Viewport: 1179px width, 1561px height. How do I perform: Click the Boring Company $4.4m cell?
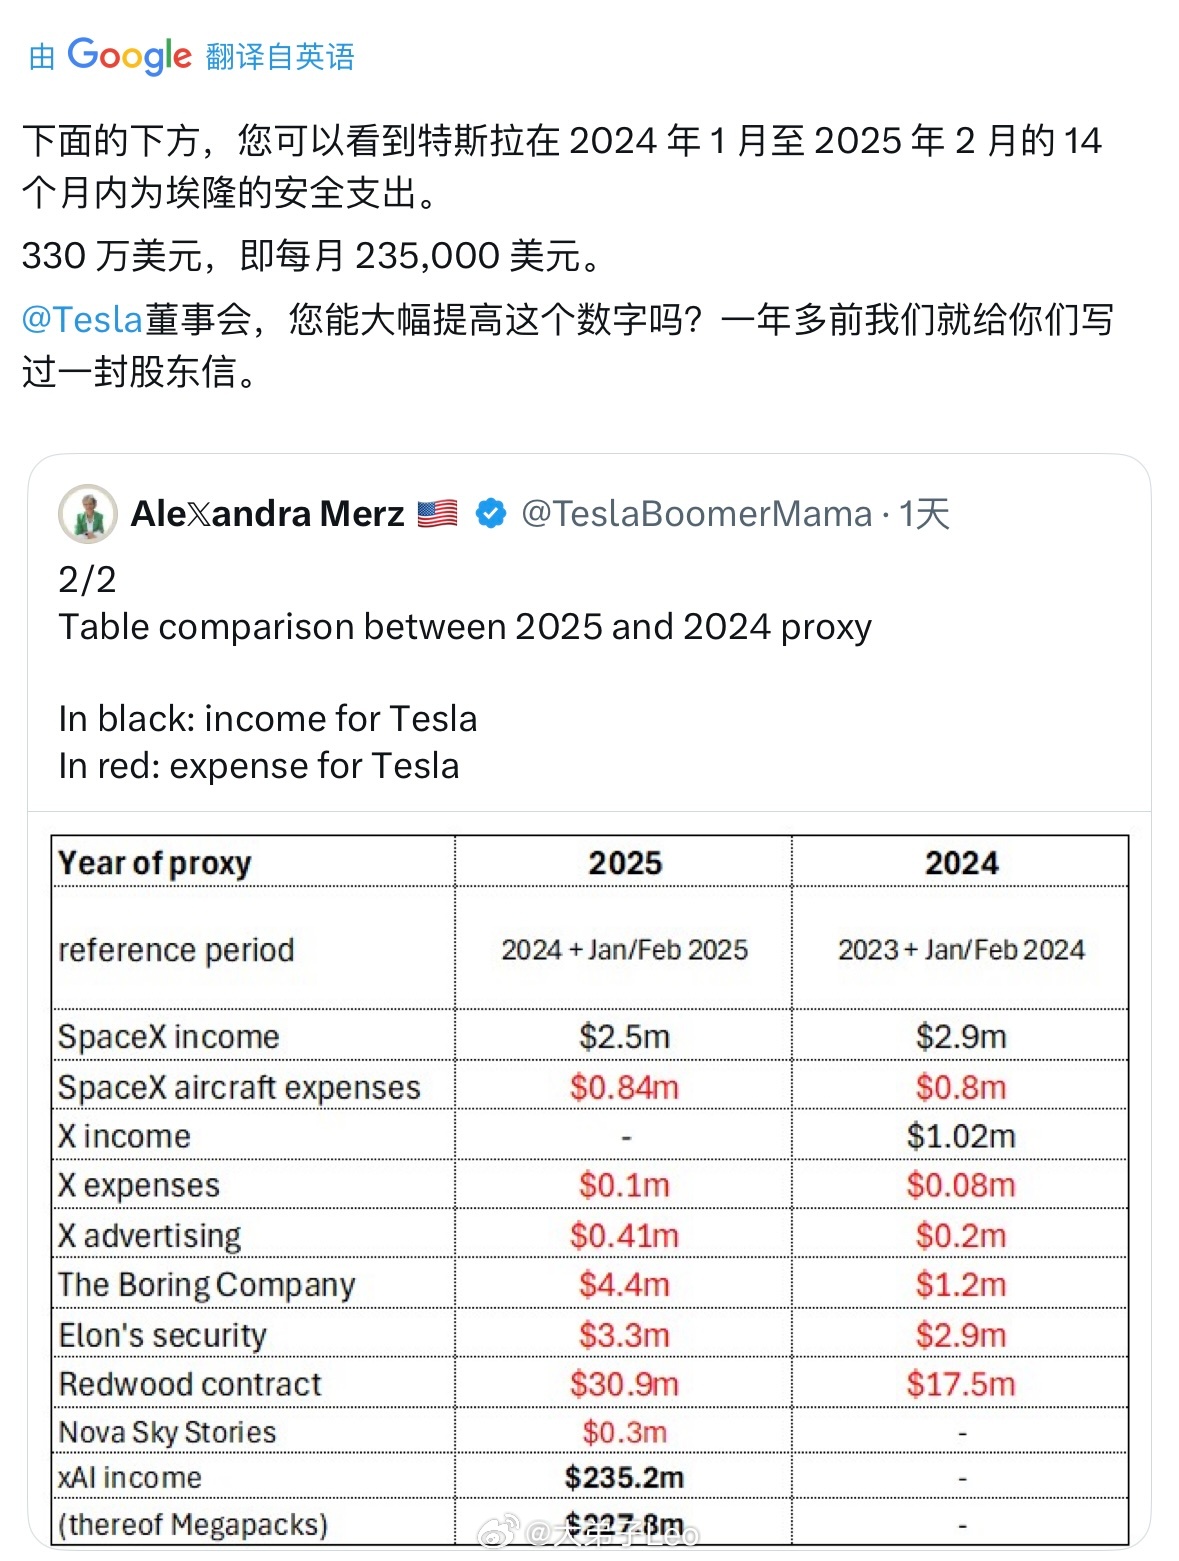[624, 1285]
